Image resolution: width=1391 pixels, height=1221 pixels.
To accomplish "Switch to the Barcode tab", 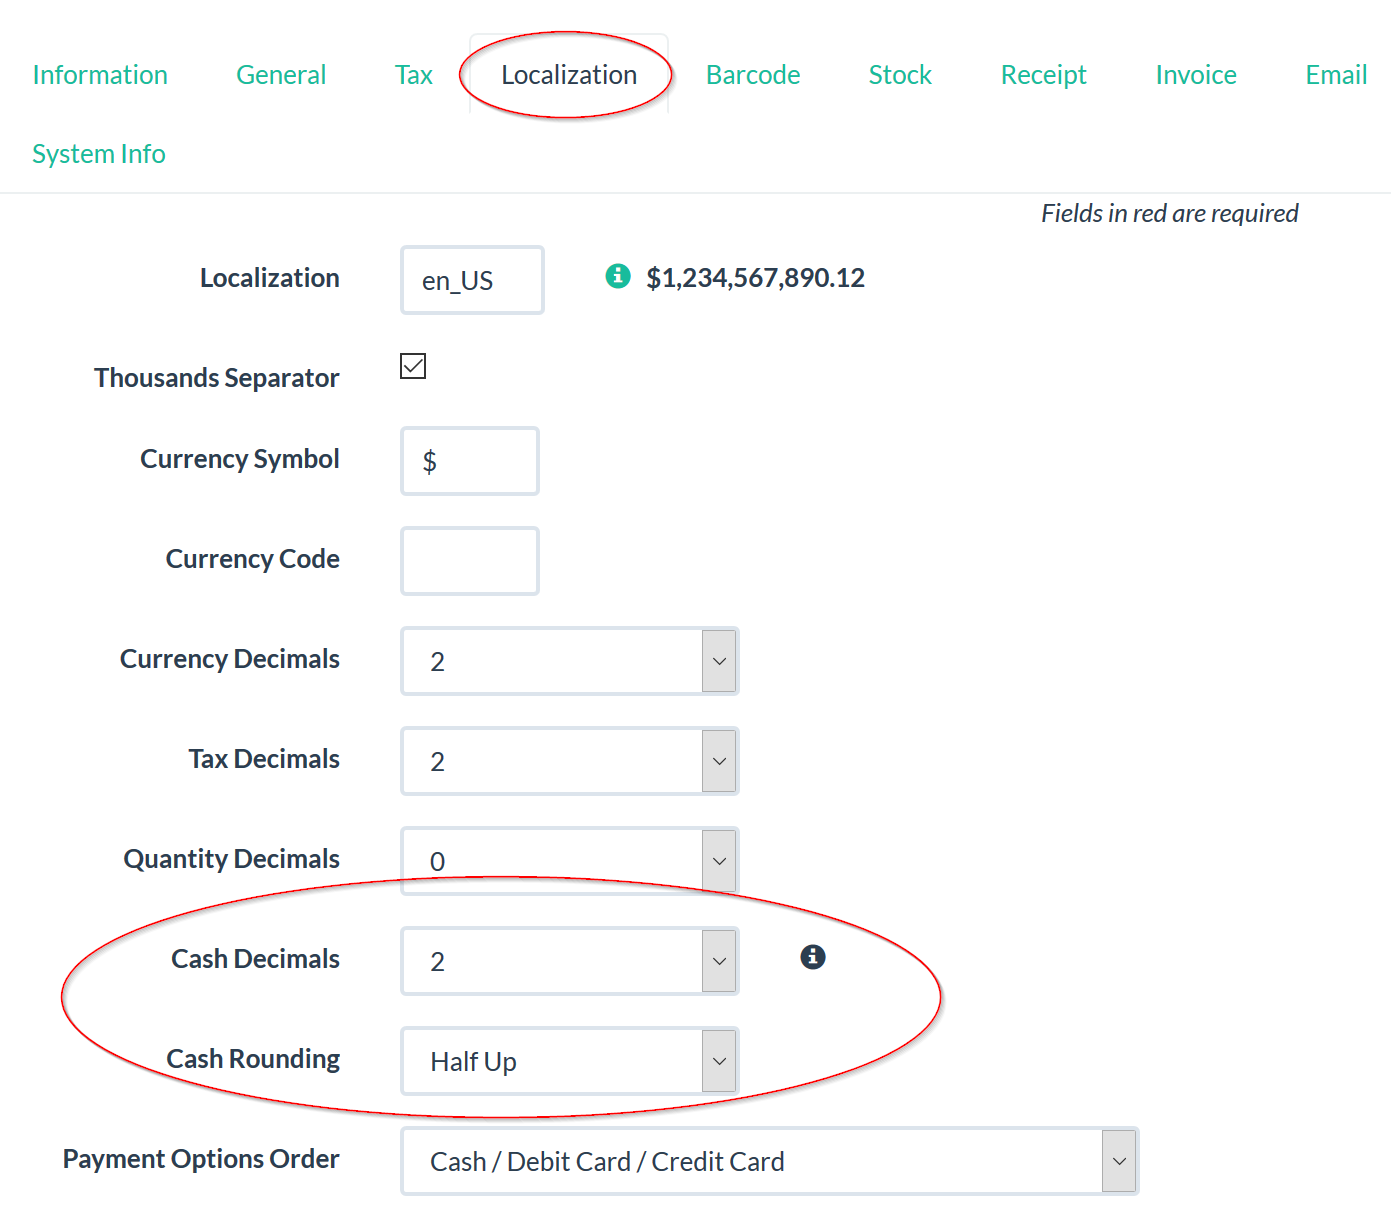I will pyautogui.click(x=753, y=74).
